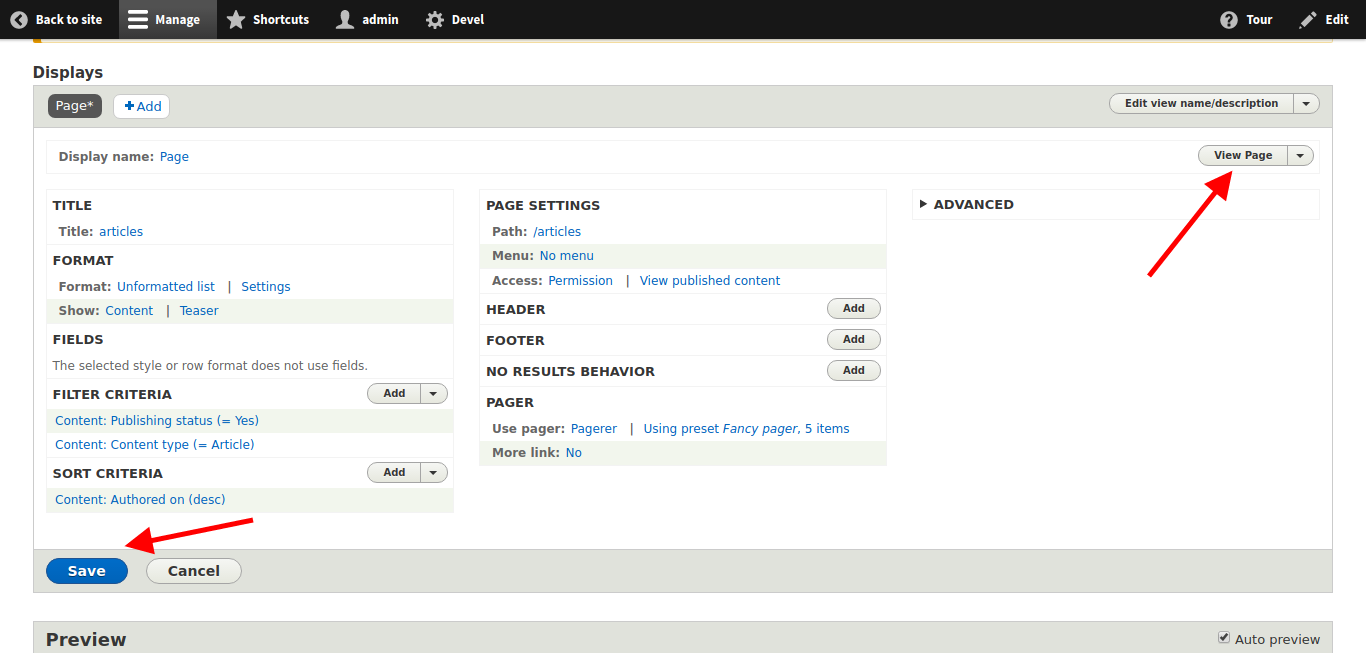Open the View Page dropdown arrow

[x=1299, y=155]
